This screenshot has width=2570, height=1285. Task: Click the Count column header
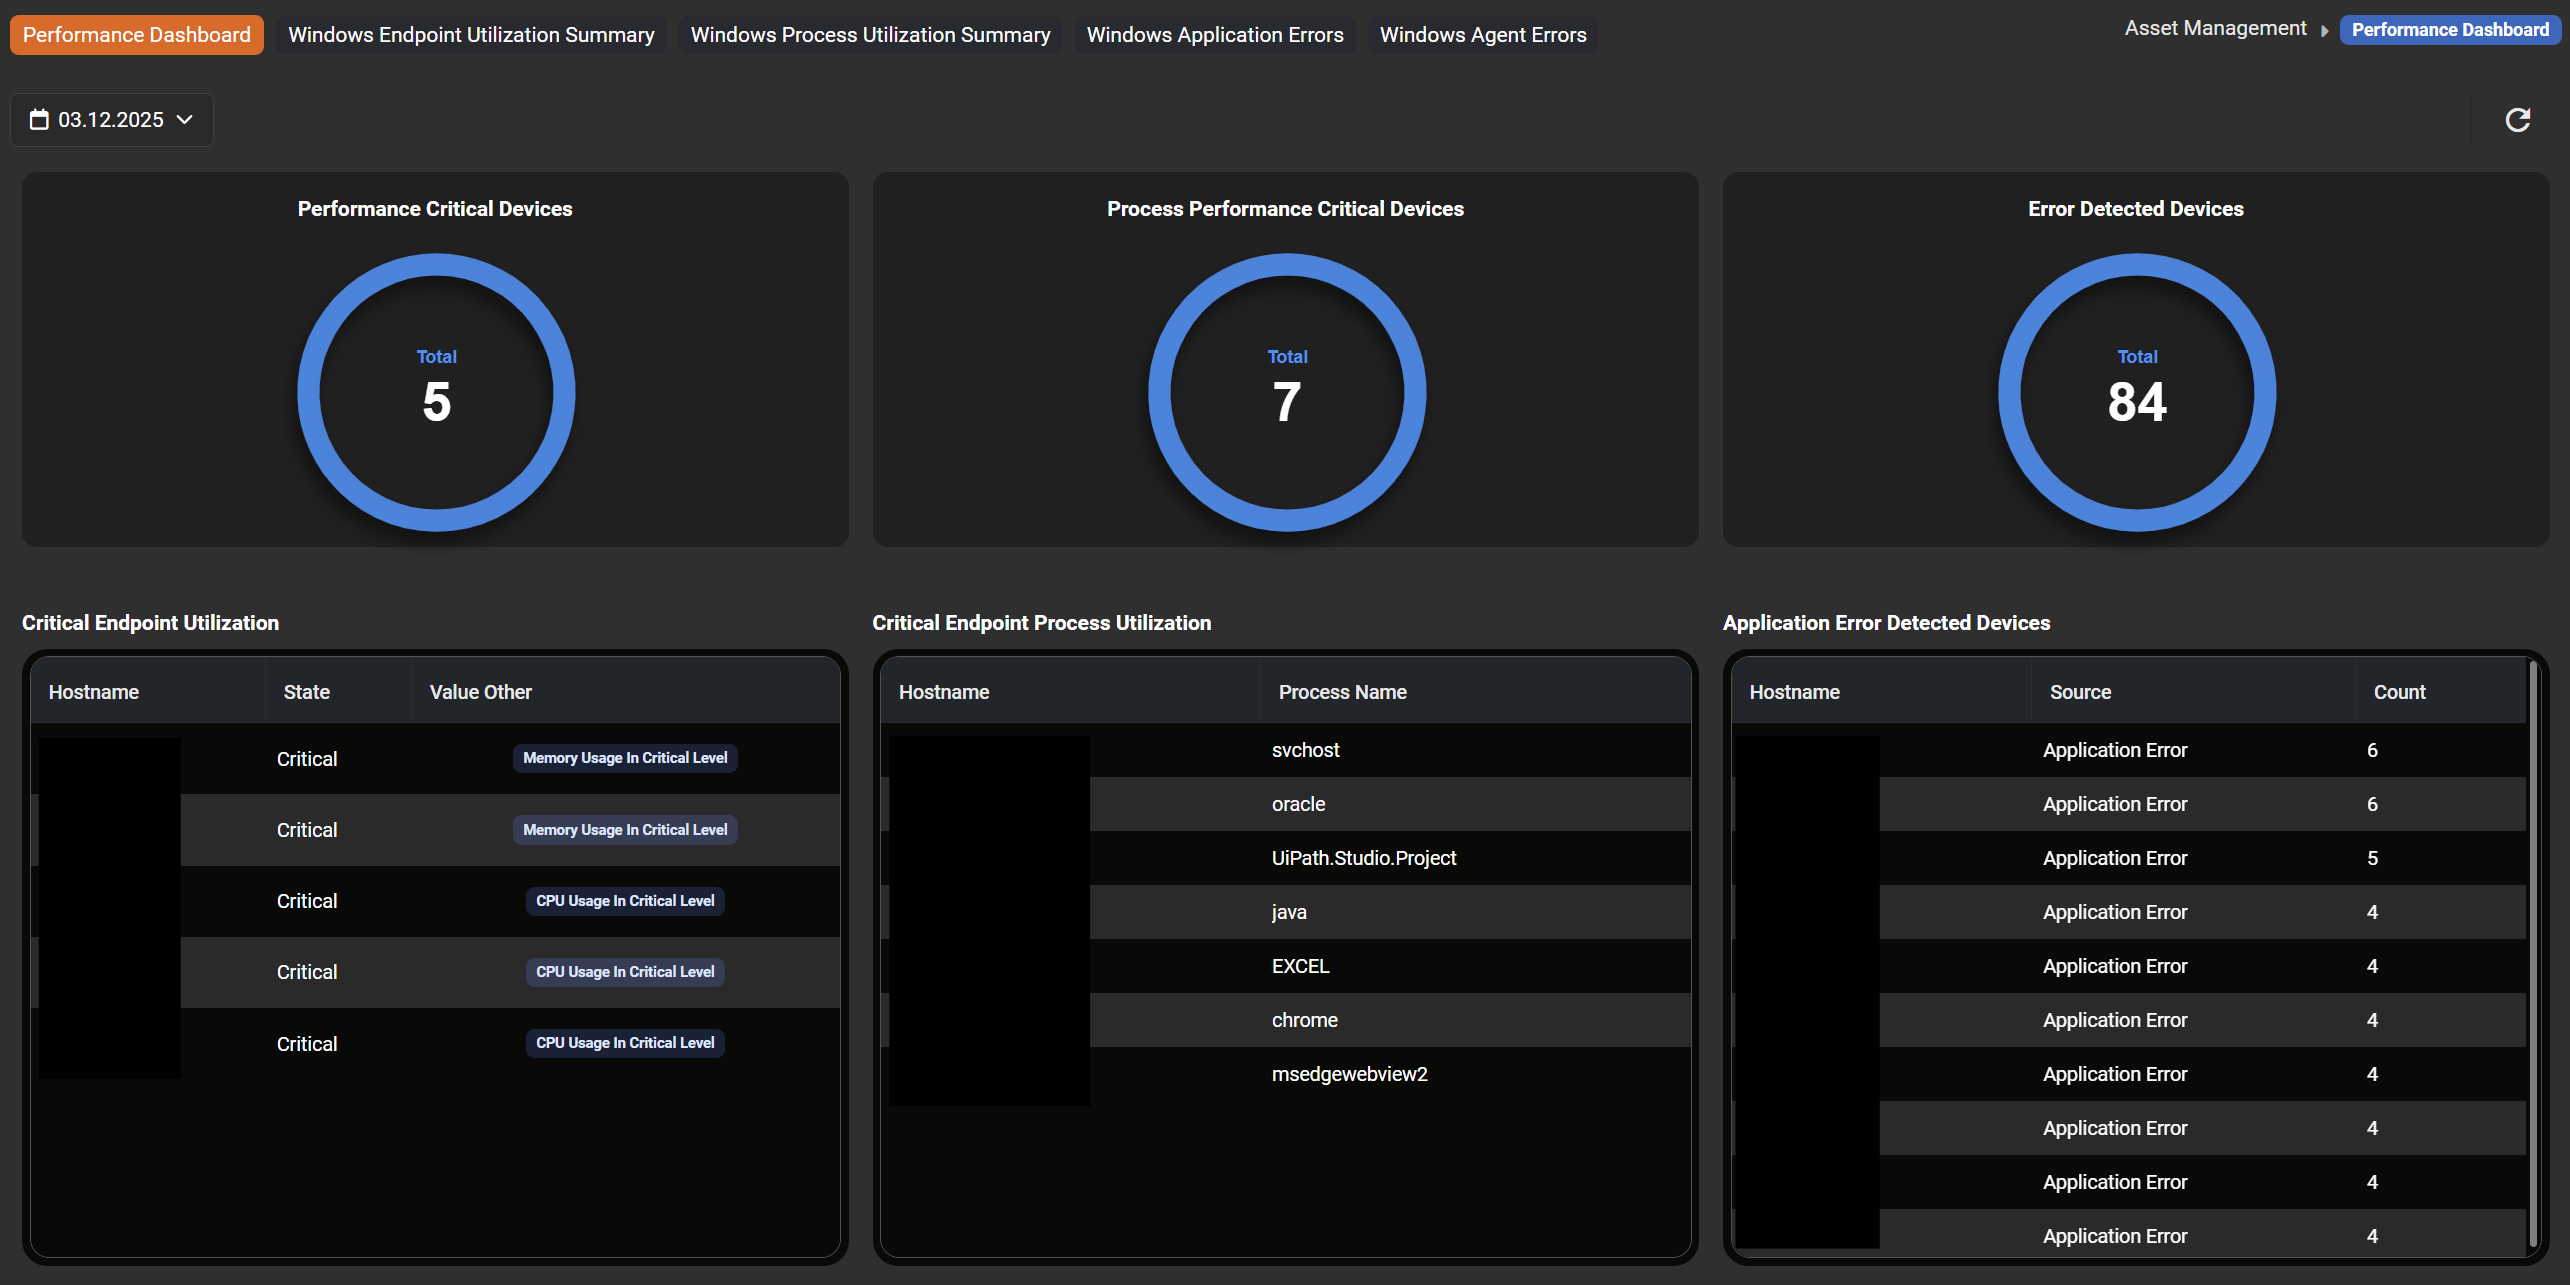2398,692
